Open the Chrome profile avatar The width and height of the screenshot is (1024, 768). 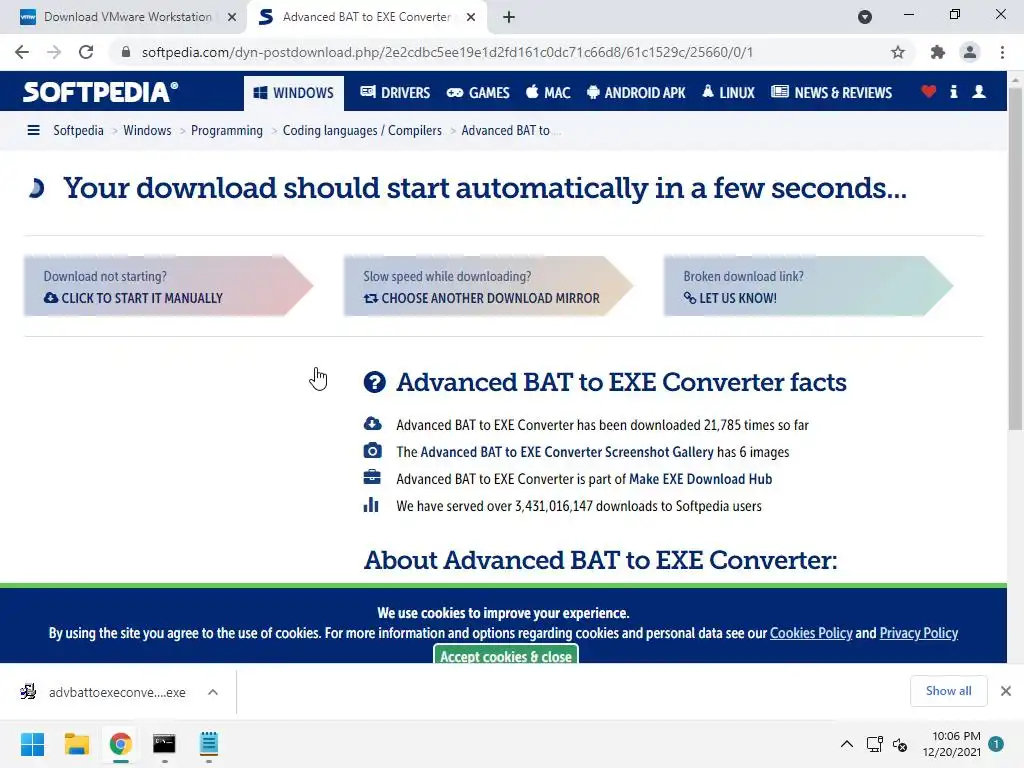click(x=970, y=52)
